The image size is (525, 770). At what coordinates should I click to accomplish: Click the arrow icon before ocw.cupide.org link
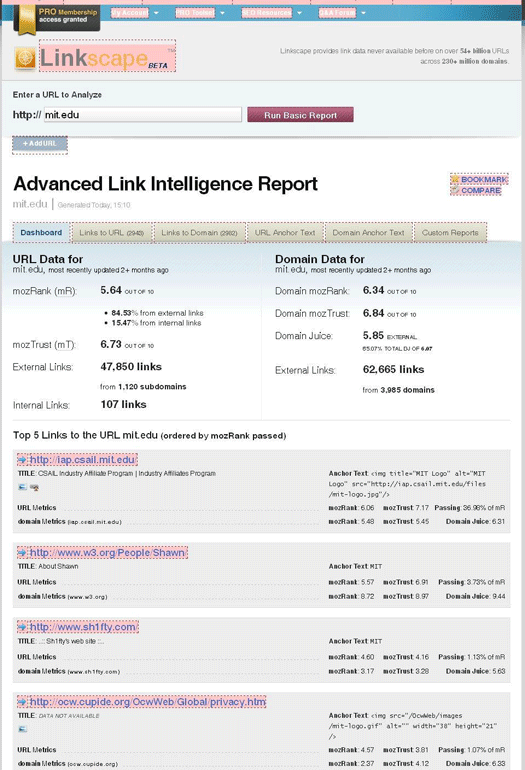click(23, 702)
